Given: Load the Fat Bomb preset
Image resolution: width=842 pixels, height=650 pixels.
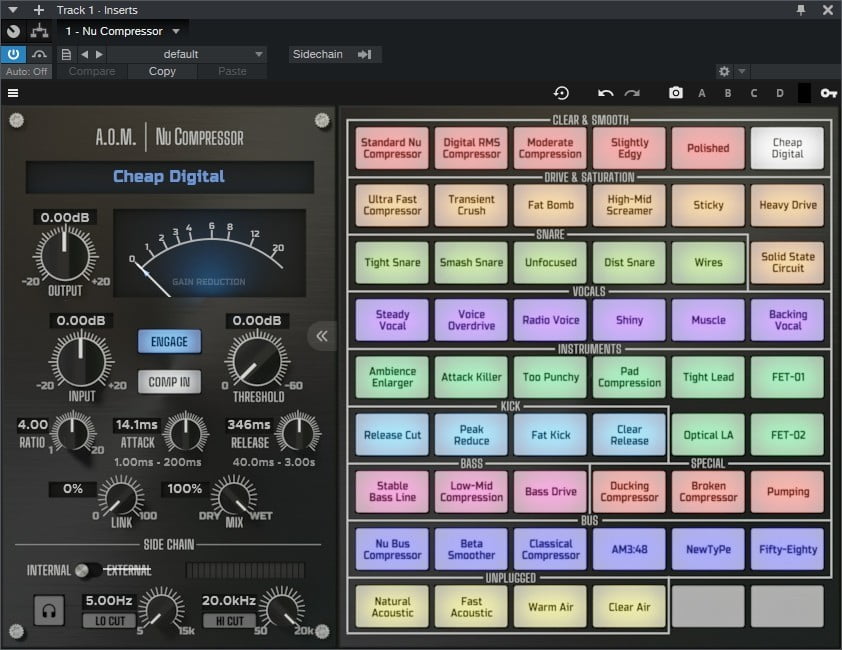Looking at the screenshot, I should [550, 205].
